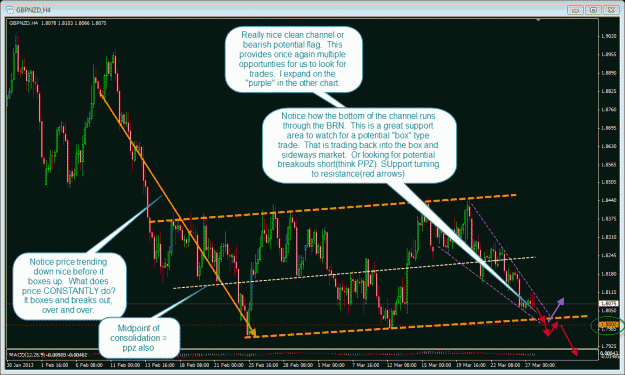This screenshot has width=625, height=375.
Task: Click the 28 Feb 08:00 time label
Action: (x=297, y=365)
